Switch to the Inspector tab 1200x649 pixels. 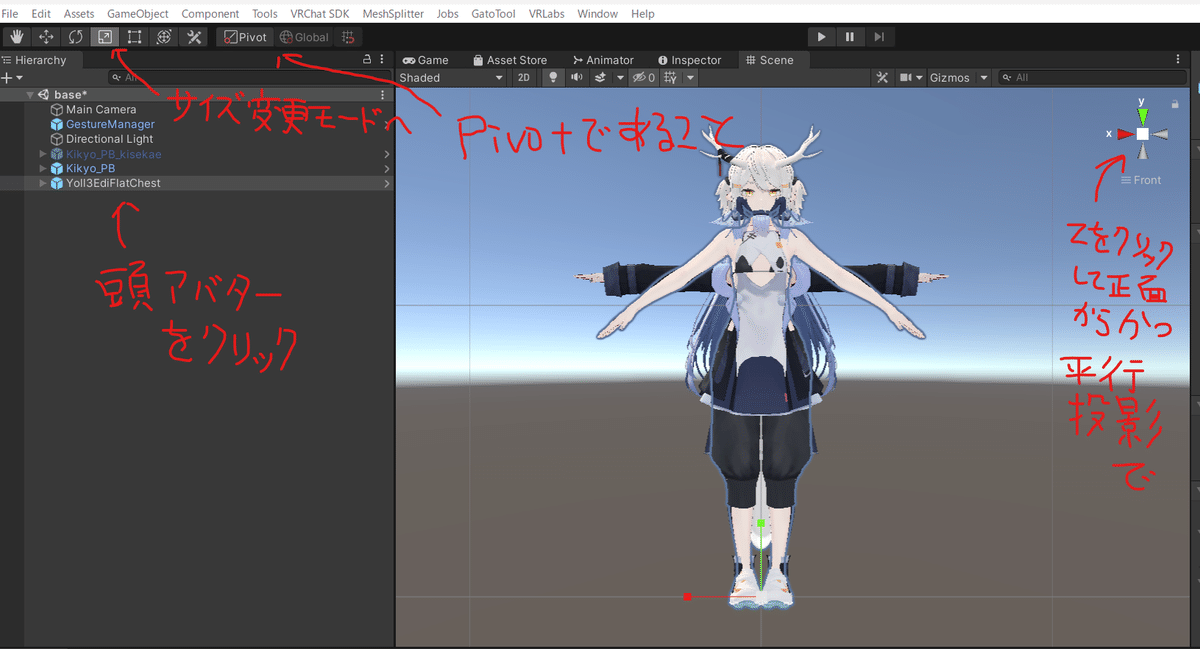click(x=689, y=60)
